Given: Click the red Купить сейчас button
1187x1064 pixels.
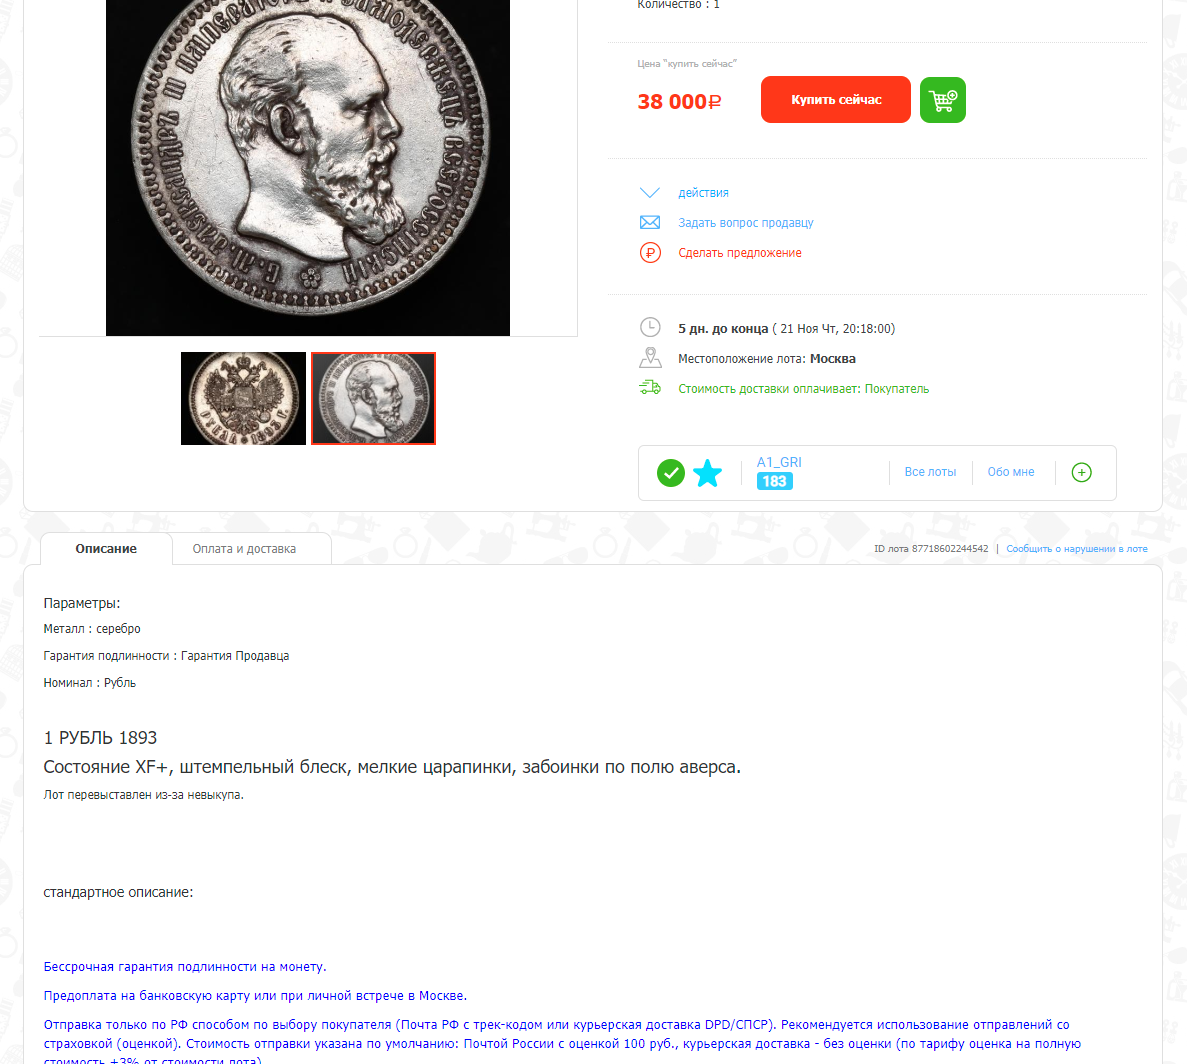Looking at the screenshot, I should pos(836,99).
